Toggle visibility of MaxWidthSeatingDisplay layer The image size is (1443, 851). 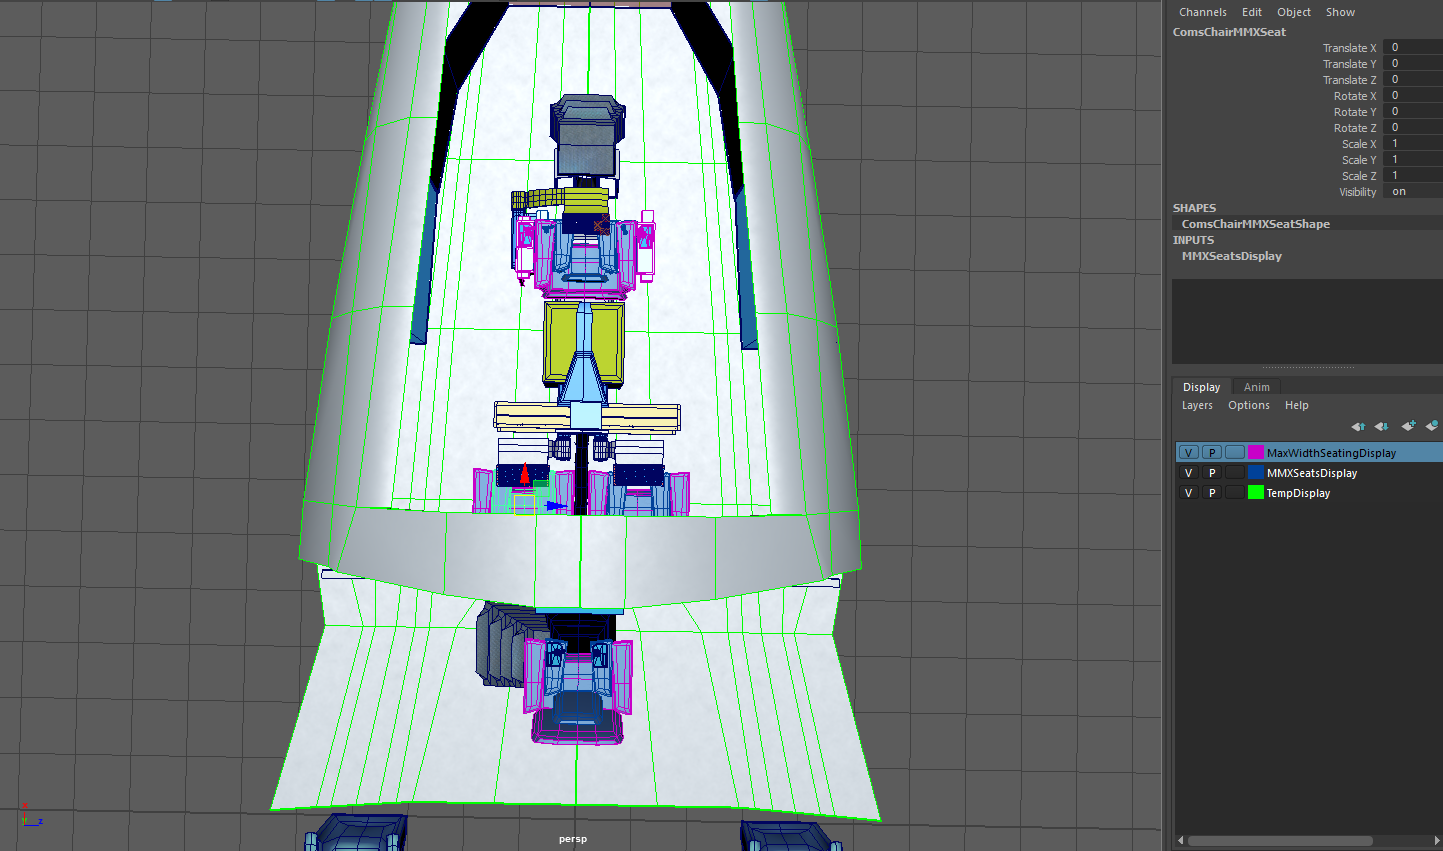(1188, 453)
